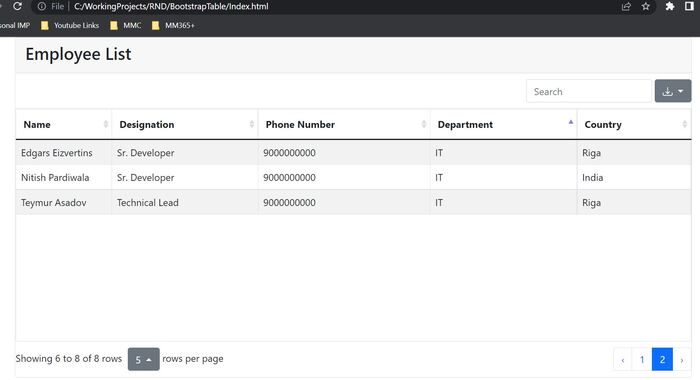700x380 pixels.
Task: Open the export download dropdown
Action: click(673, 91)
